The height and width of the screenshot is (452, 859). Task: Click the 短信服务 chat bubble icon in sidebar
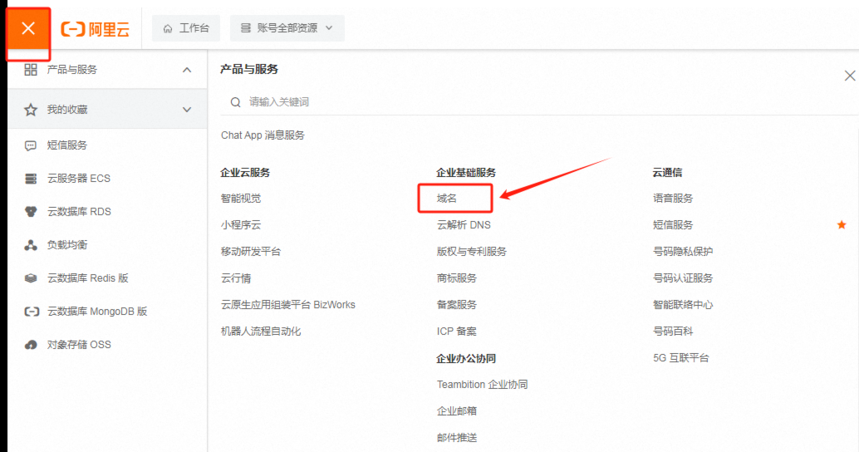(31, 145)
